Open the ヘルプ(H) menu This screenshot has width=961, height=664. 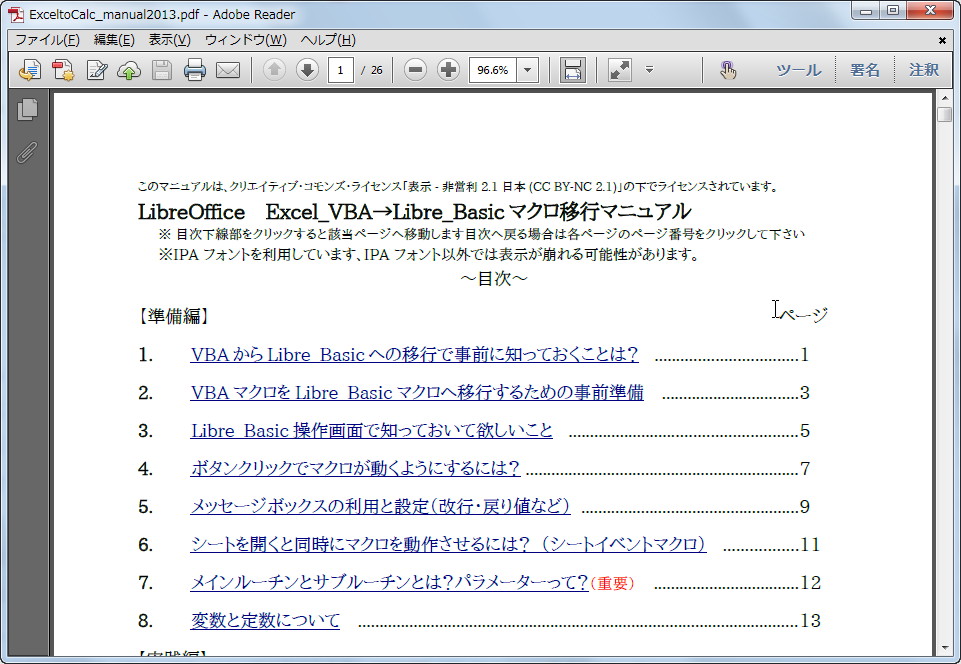(x=328, y=40)
